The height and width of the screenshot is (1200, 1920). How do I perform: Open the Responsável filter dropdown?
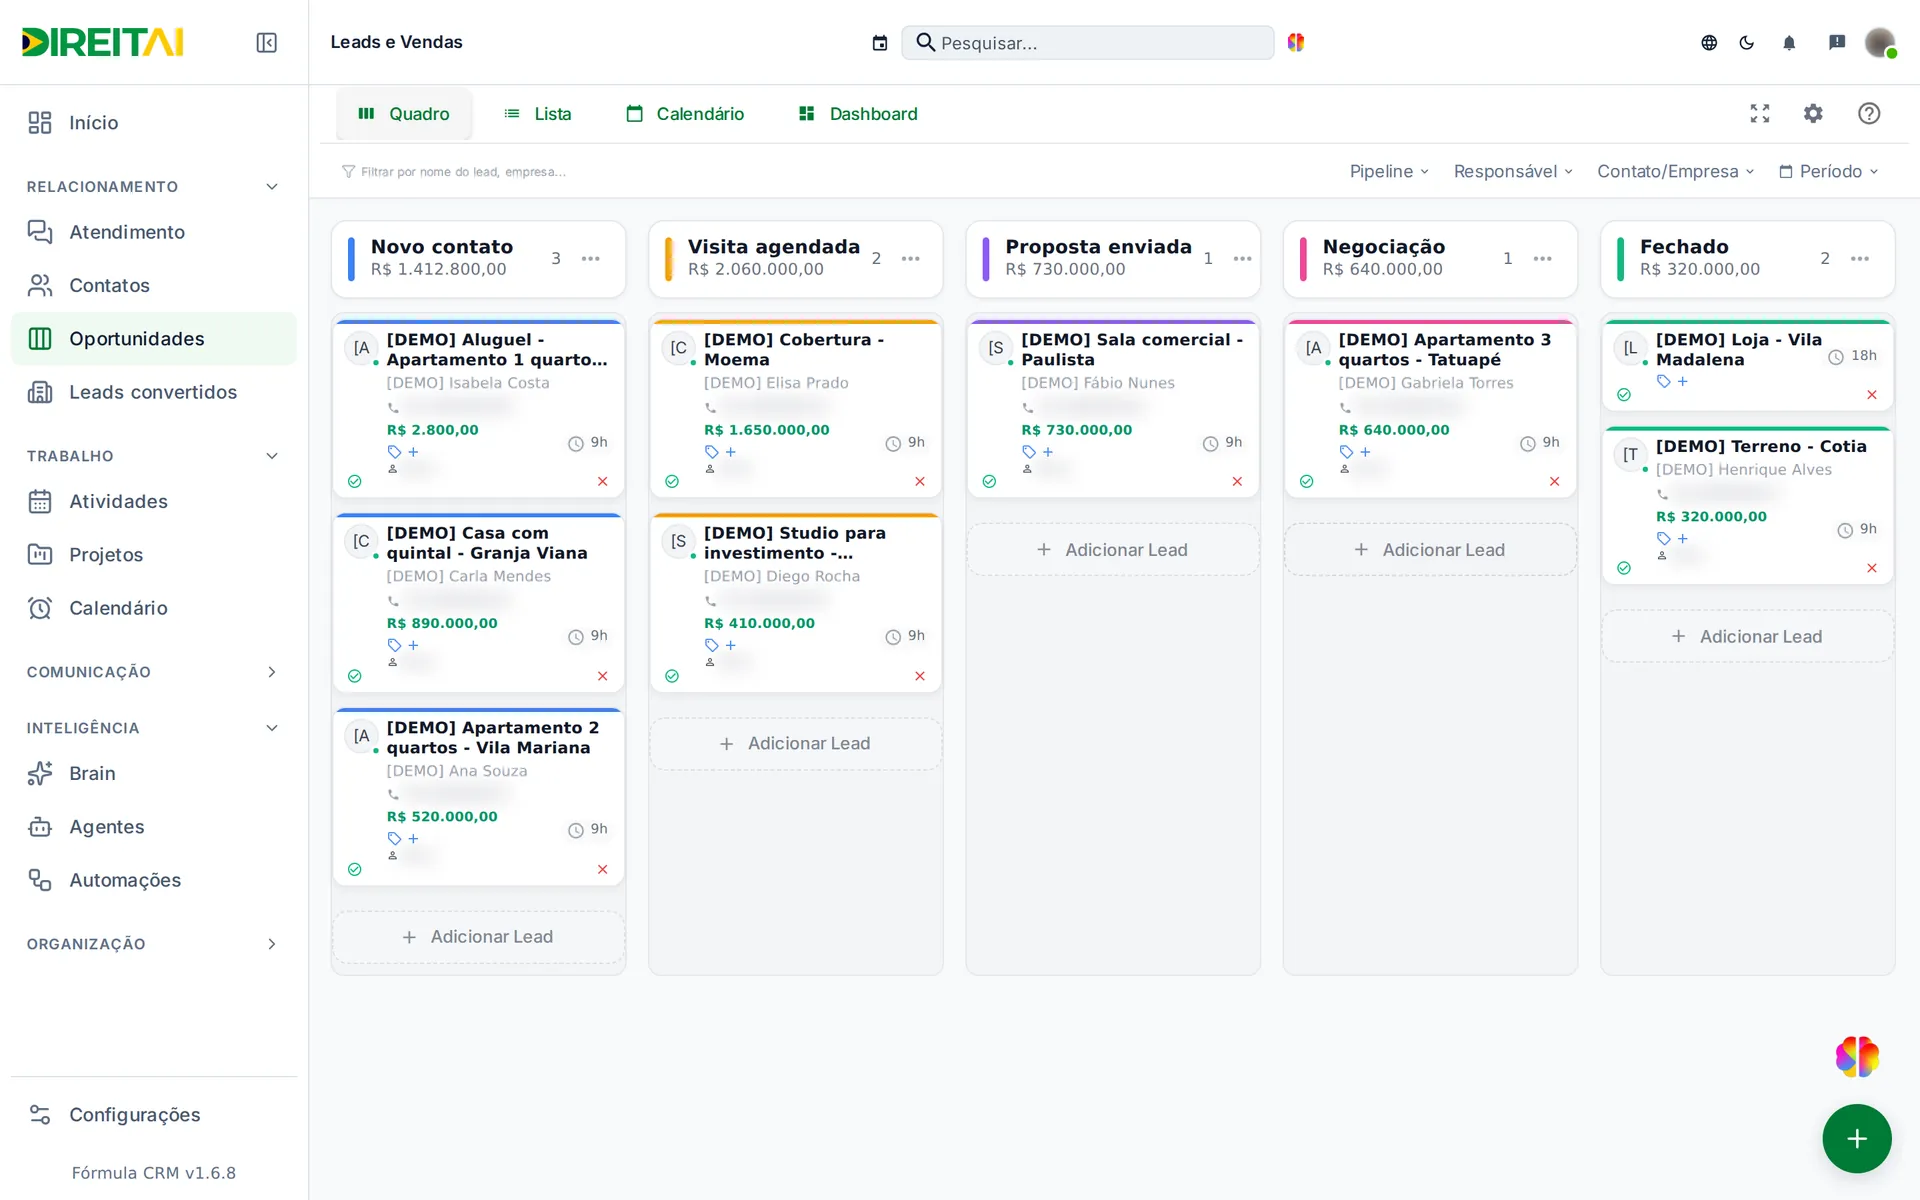pyautogui.click(x=1513, y=172)
